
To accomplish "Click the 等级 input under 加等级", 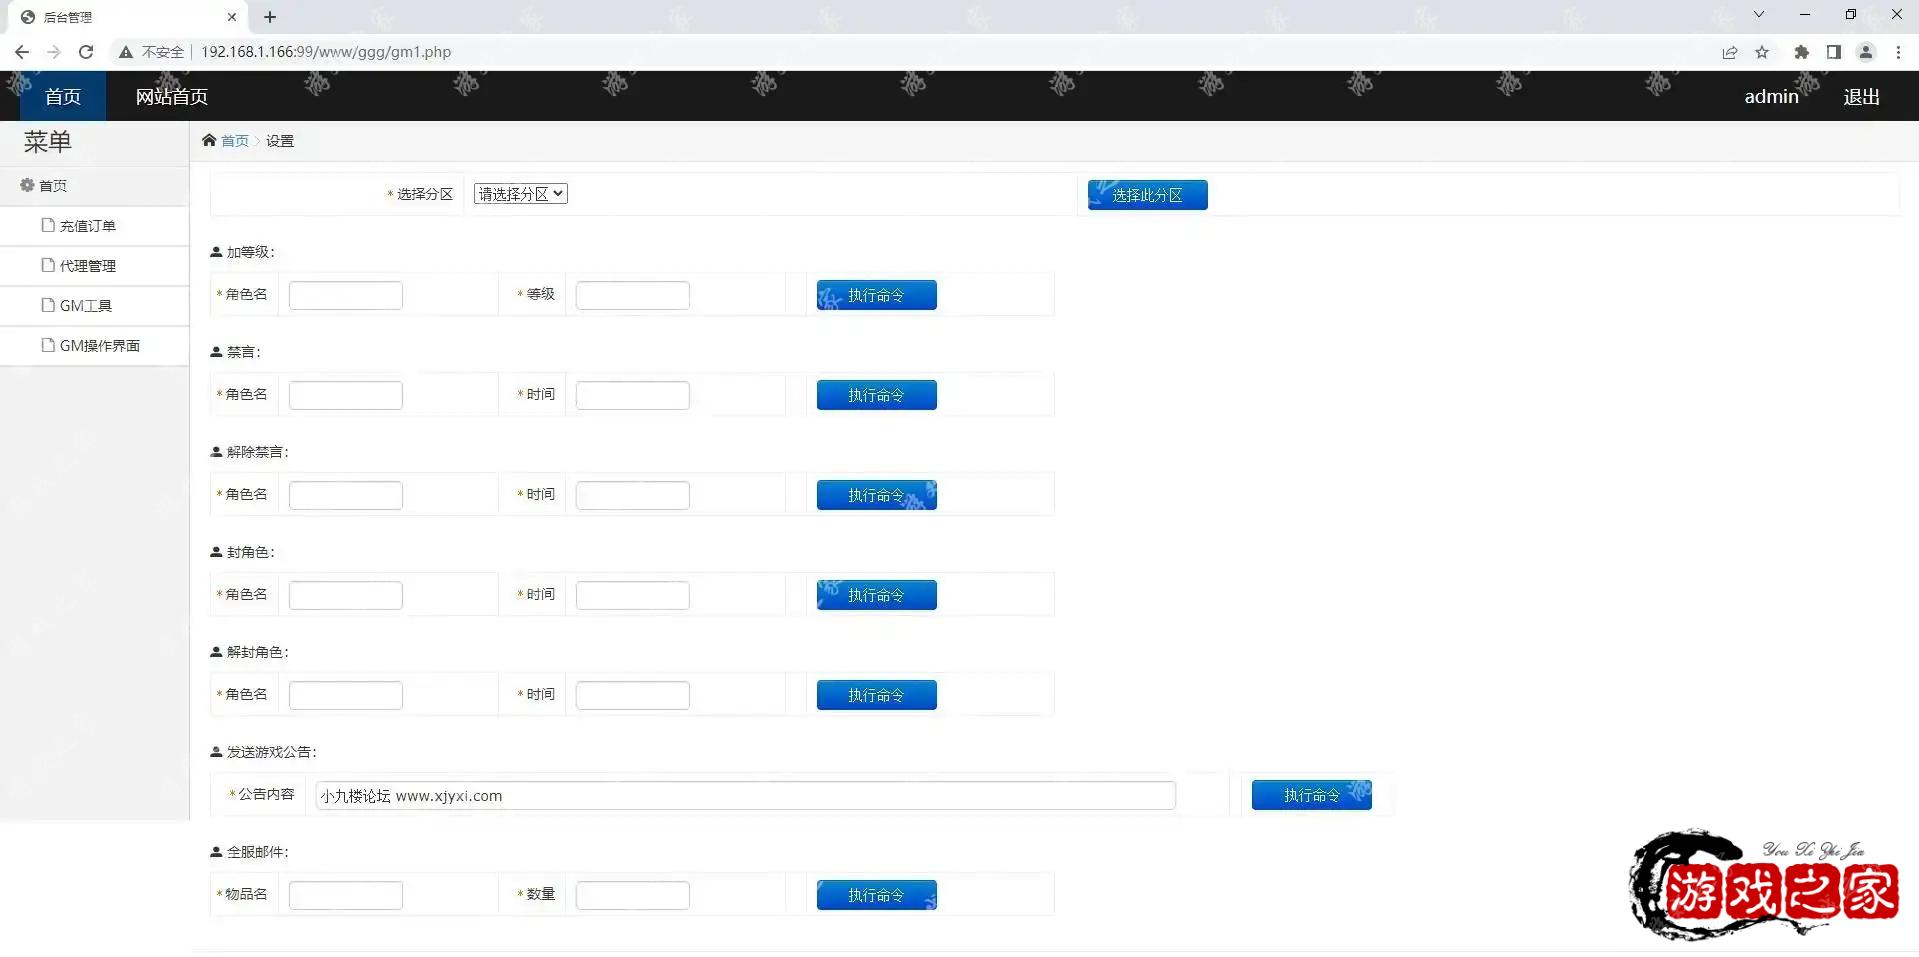I will [632, 295].
